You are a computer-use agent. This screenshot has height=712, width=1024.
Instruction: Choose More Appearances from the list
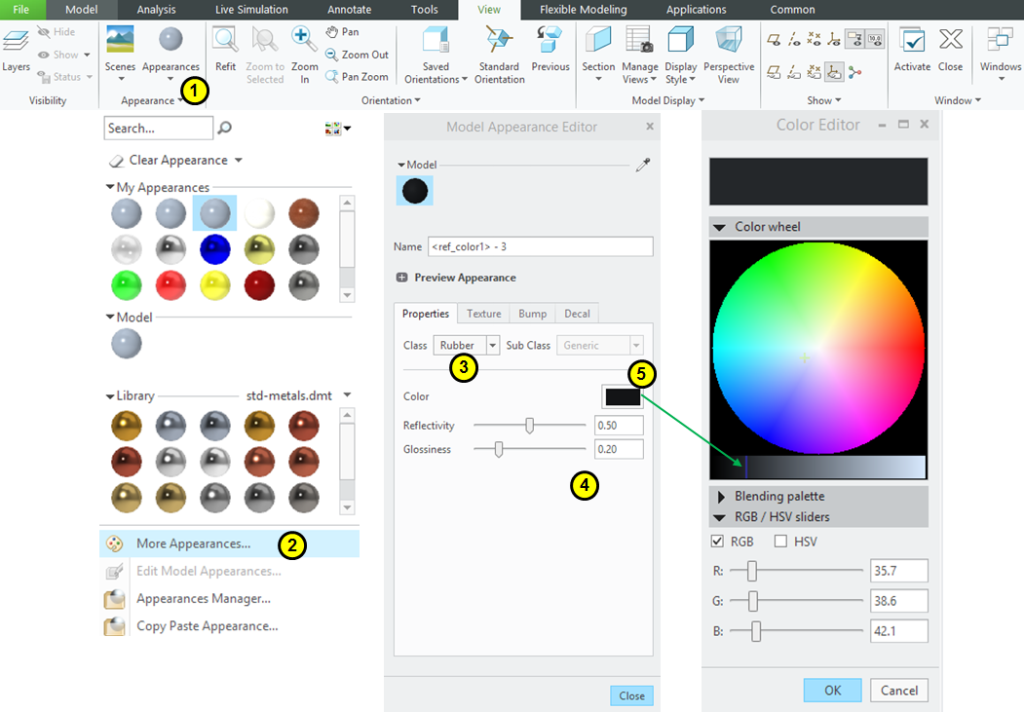(x=193, y=544)
